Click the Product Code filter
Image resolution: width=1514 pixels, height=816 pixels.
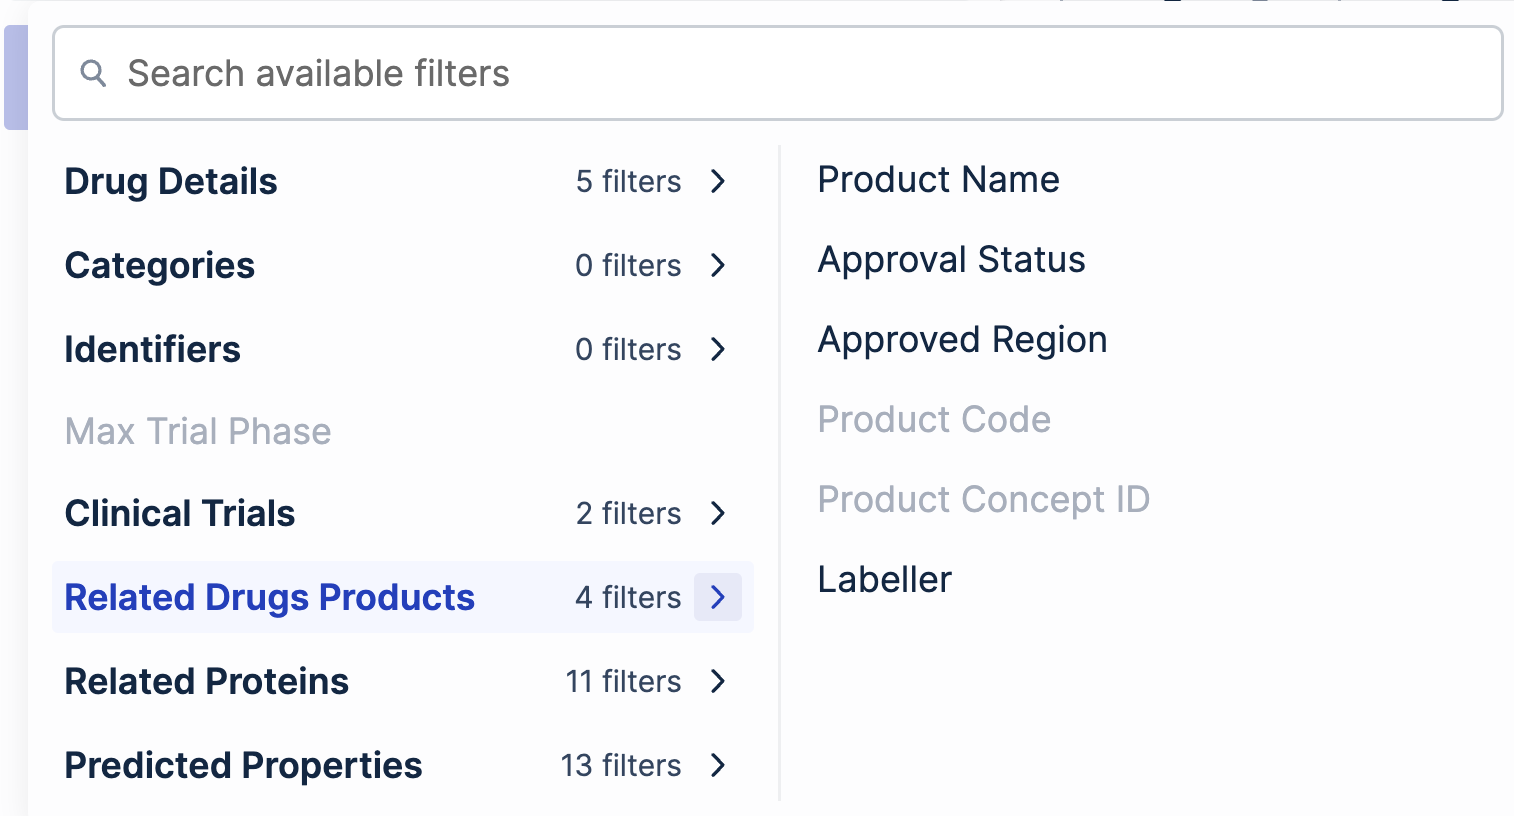(934, 420)
